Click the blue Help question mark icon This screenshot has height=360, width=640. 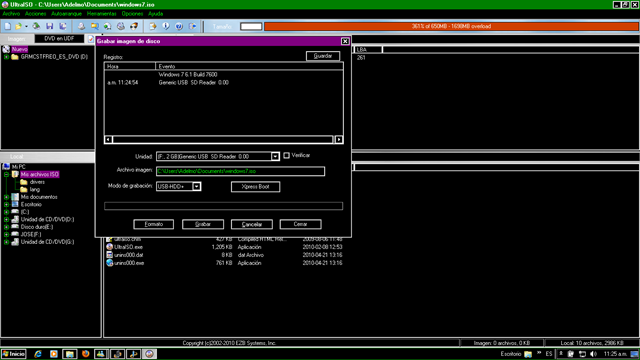(x=179, y=26)
